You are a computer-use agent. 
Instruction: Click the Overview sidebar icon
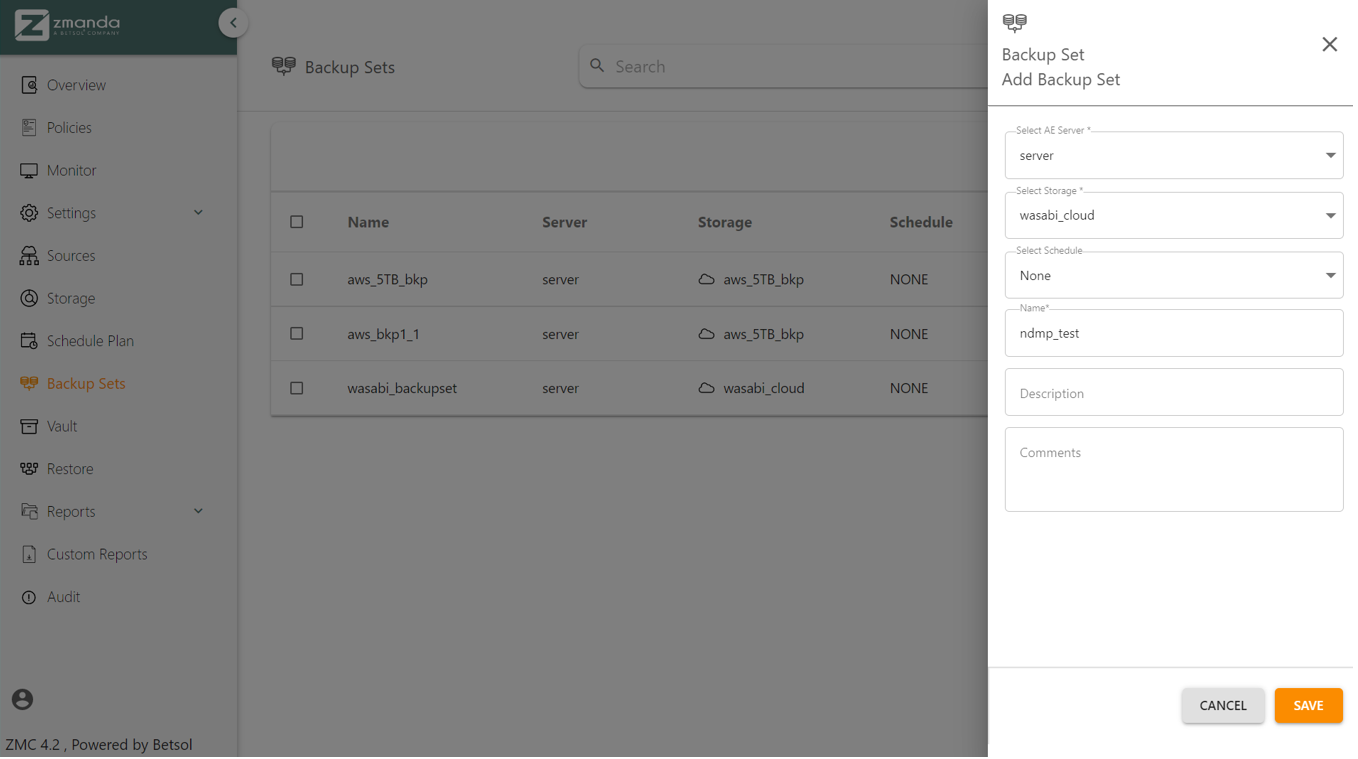pyautogui.click(x=29, y=85)
